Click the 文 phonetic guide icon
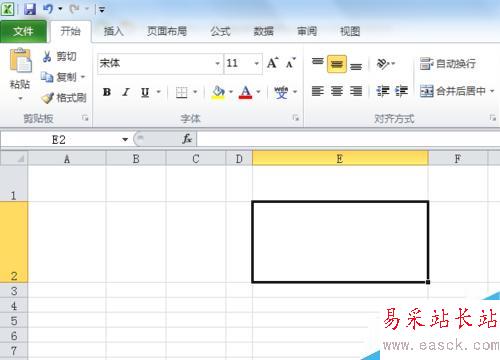The height and width of the screenshot is (360, 500). pyautogui.click(x=281, y=92)
